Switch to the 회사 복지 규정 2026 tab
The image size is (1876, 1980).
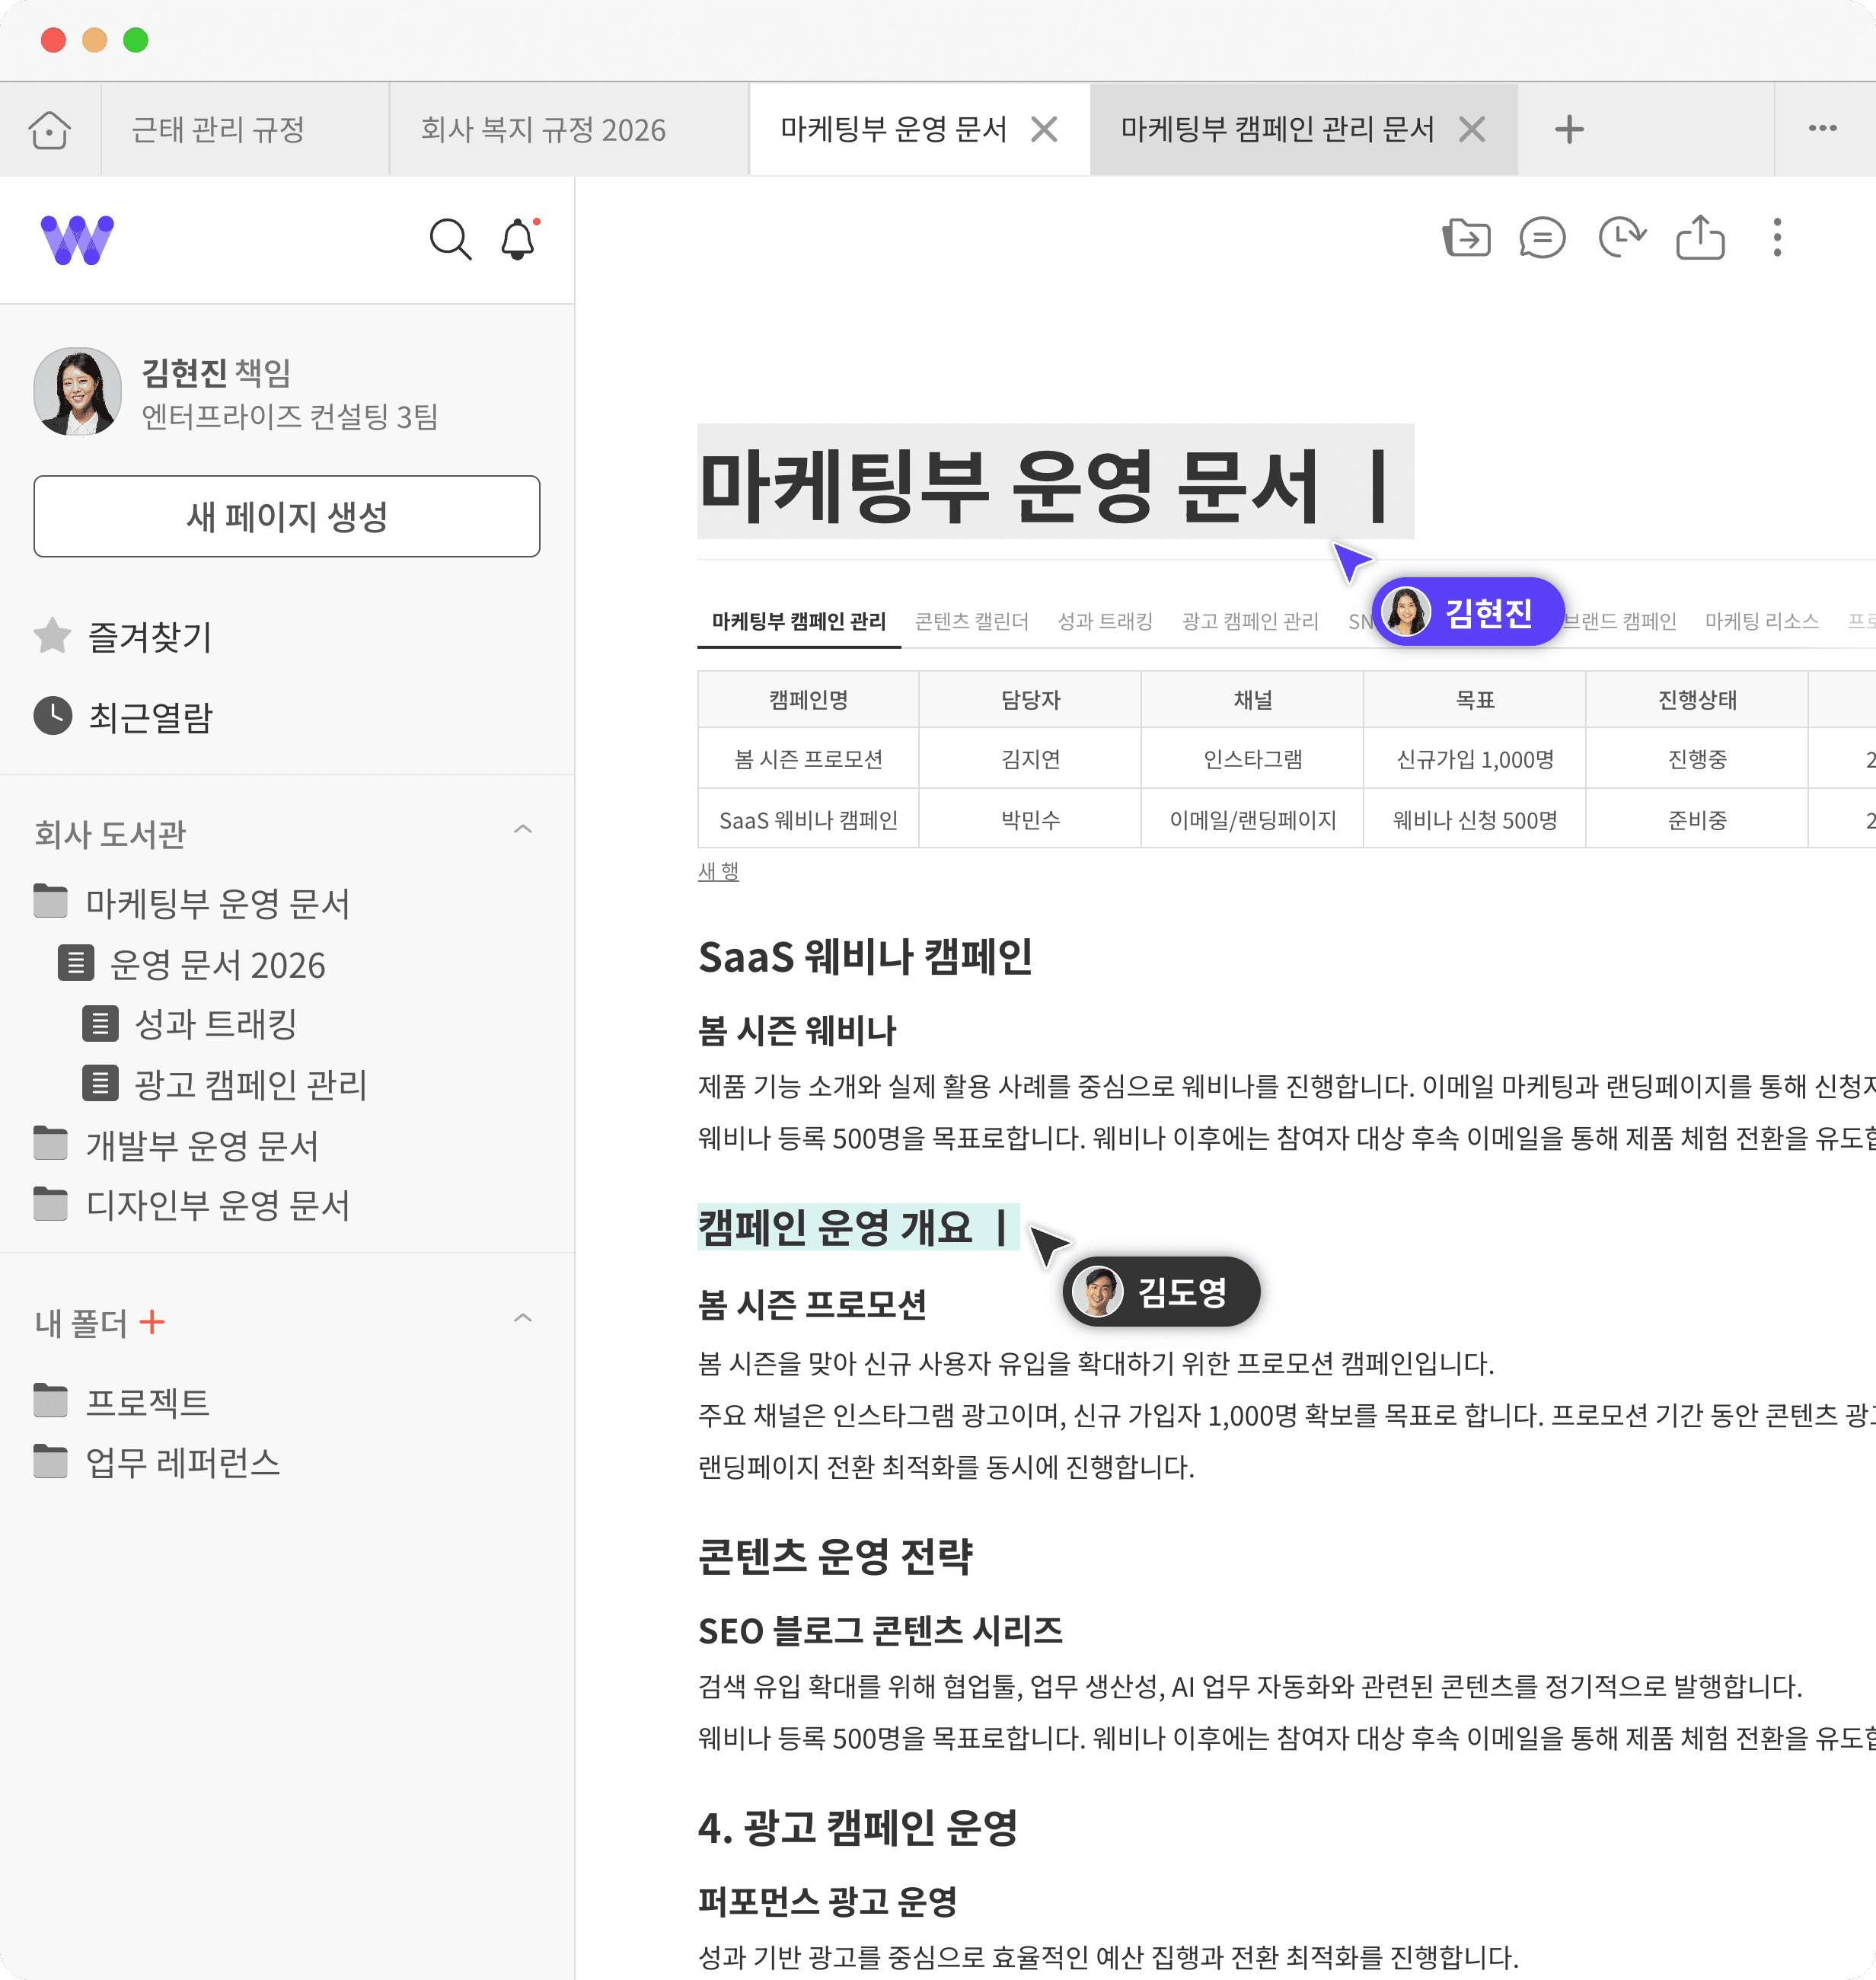pyautogui.click(x=543, y=130)
